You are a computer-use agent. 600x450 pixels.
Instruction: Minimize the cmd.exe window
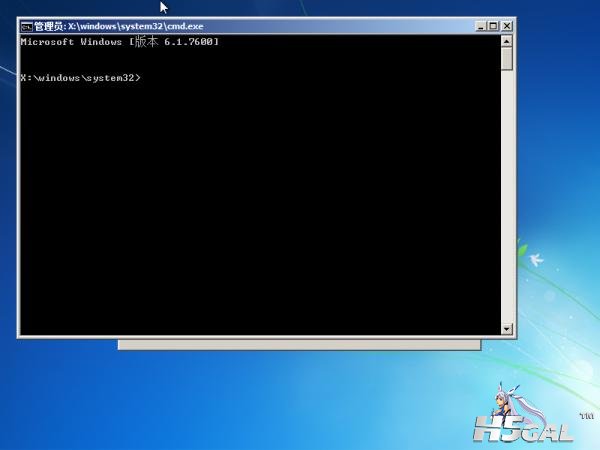point(481,26)
